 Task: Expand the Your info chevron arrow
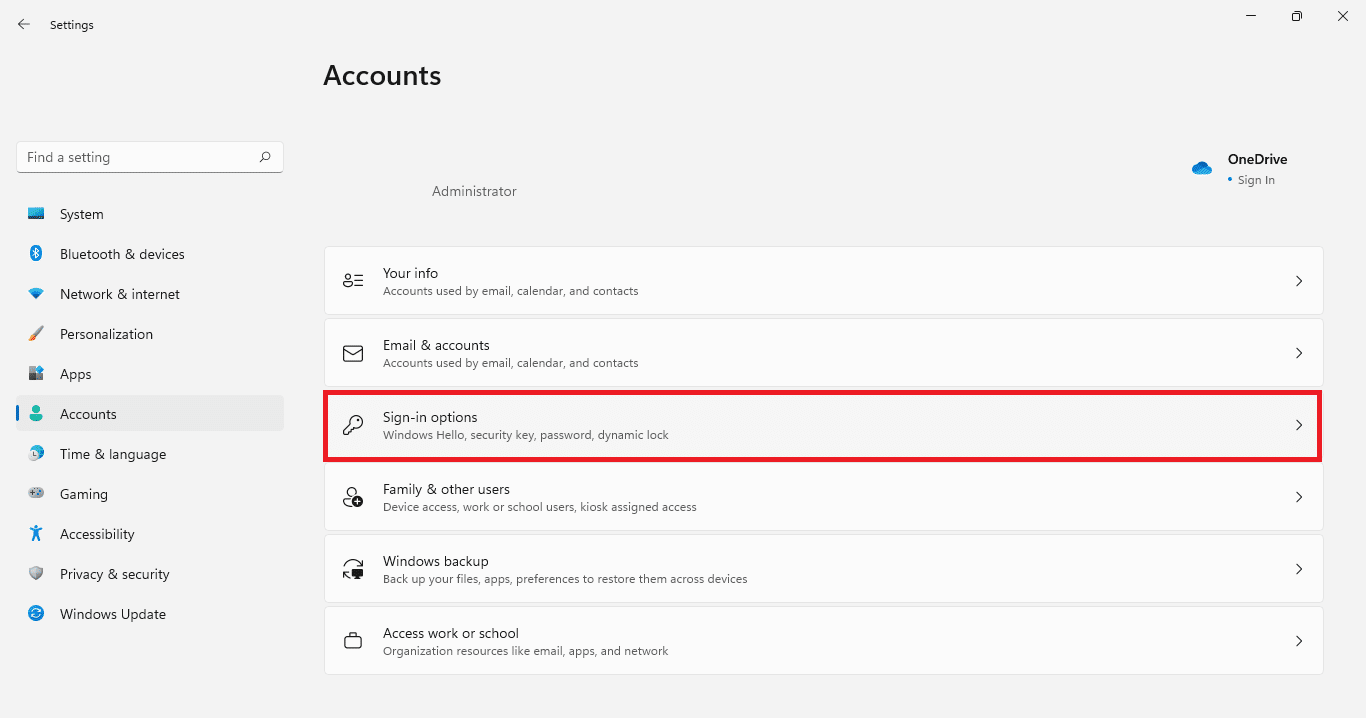point(1299,281)
